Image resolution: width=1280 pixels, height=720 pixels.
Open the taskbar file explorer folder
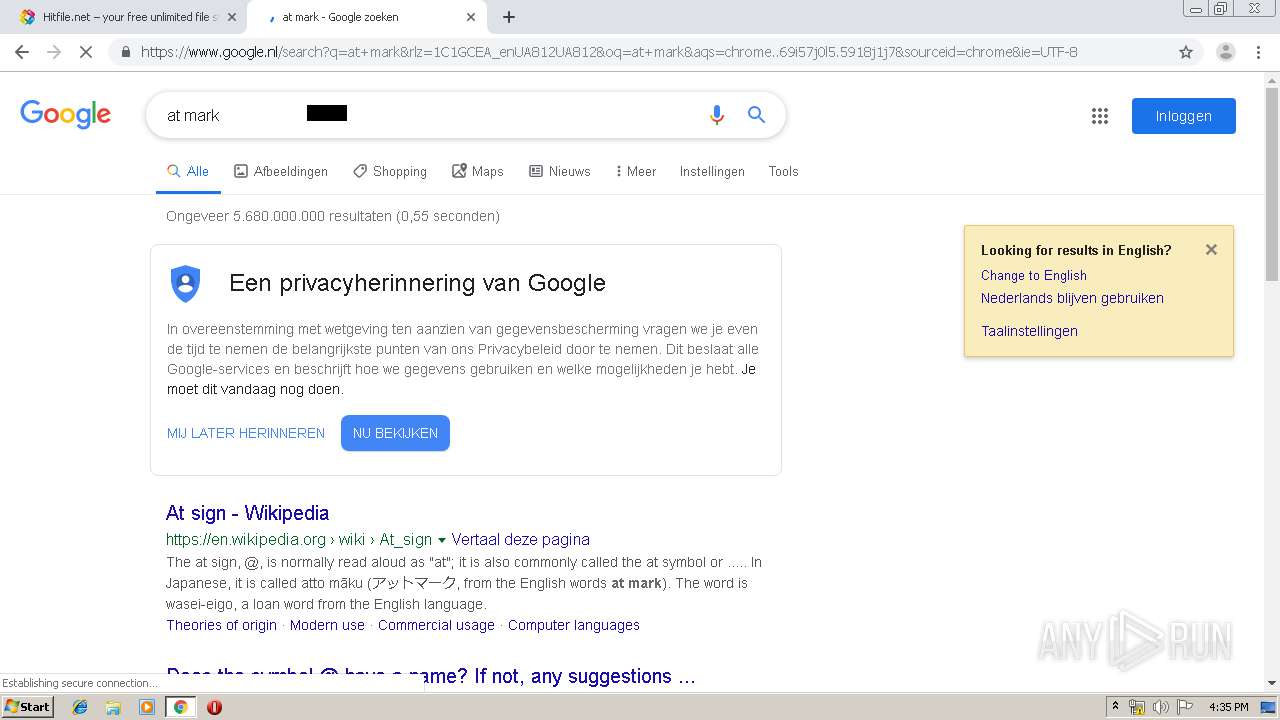113,707
